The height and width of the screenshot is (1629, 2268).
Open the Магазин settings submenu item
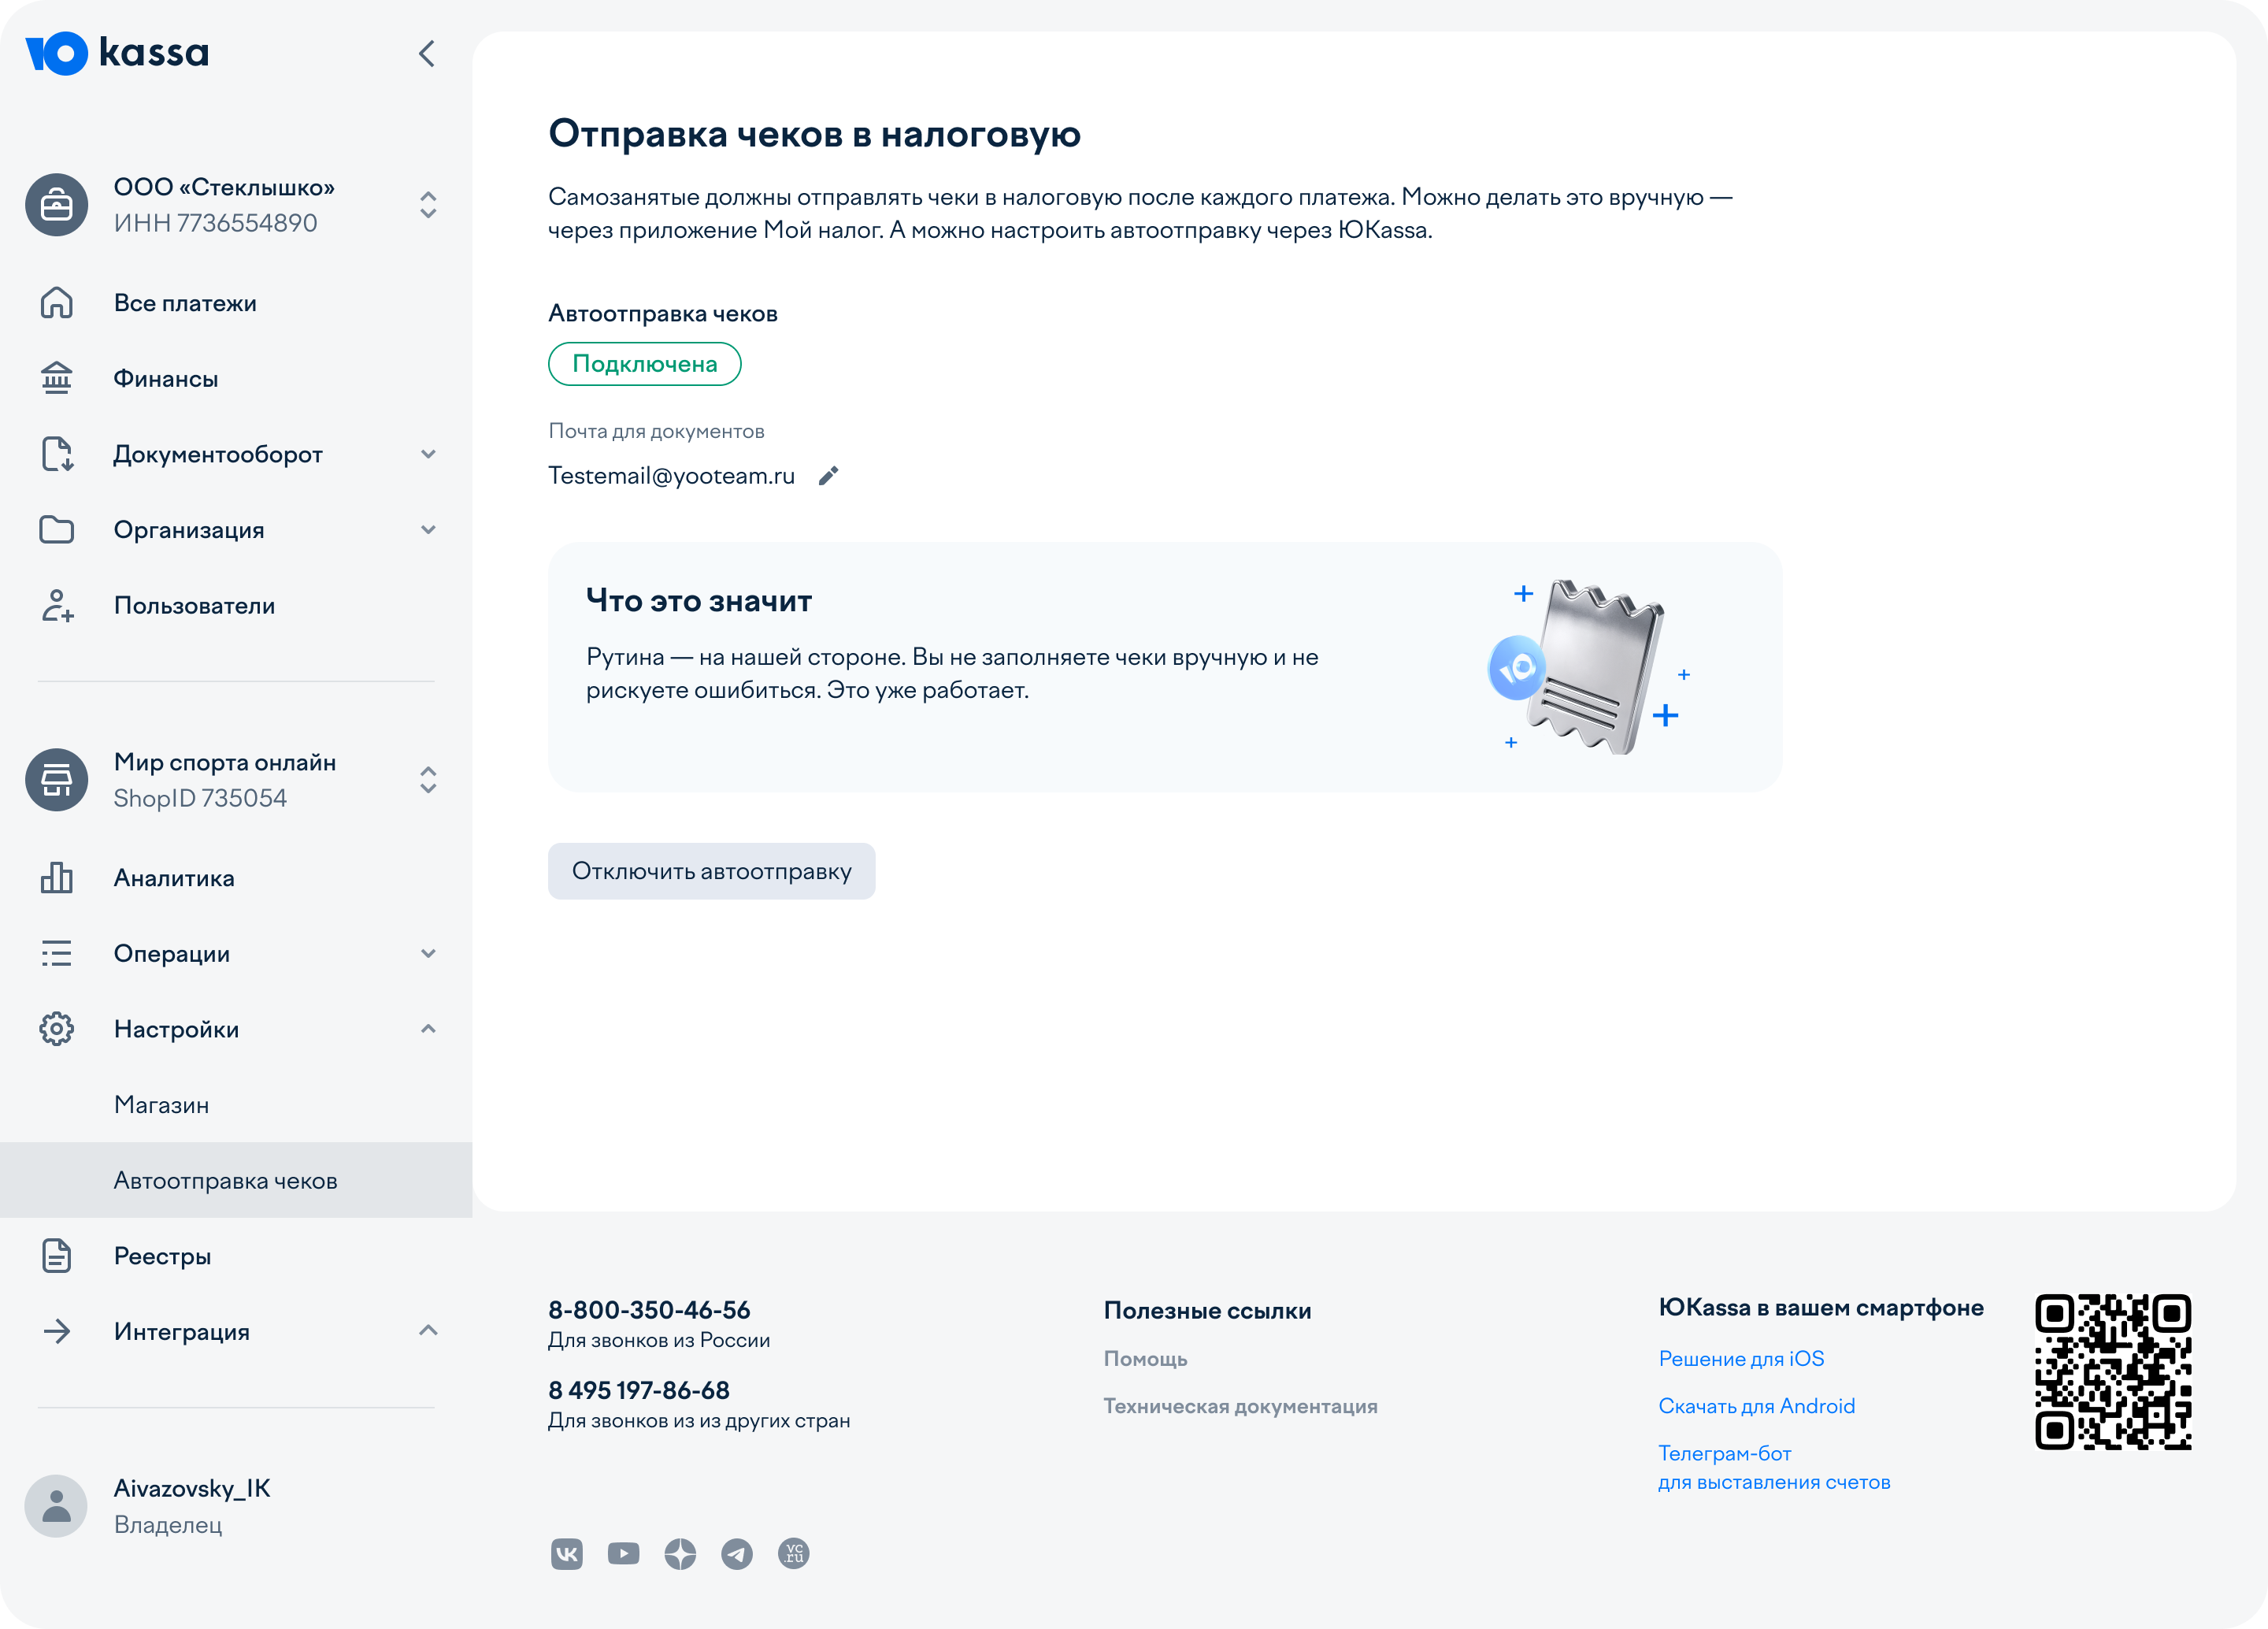(236, 1105)
